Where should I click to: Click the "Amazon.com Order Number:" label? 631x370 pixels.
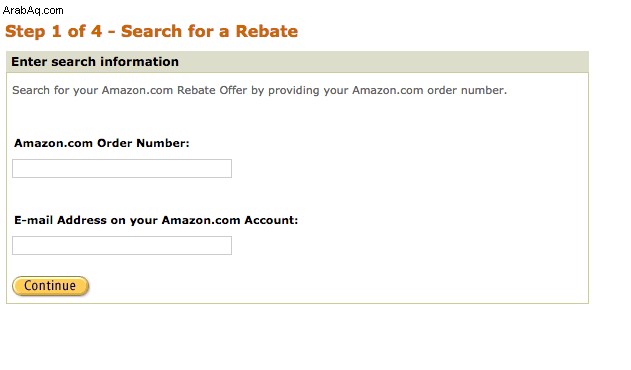click(101, 143)
